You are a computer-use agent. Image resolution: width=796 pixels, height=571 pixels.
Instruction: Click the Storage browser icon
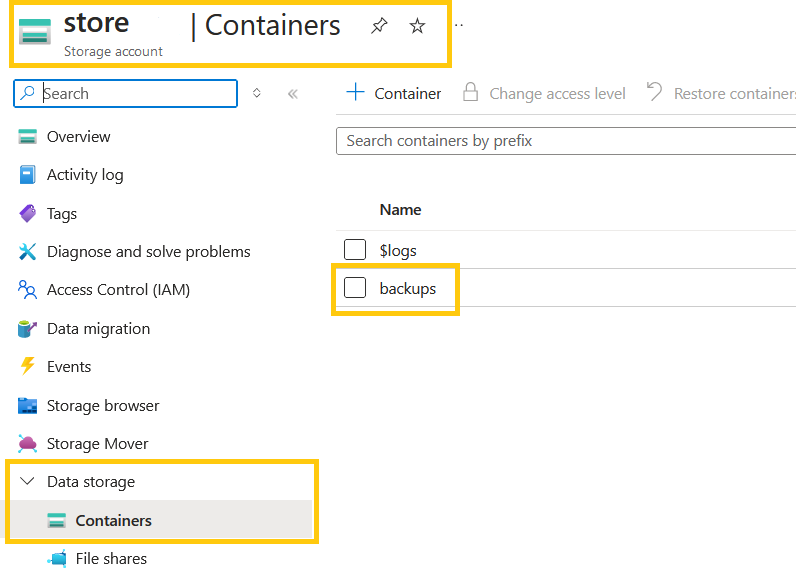click(x=27, y=406)
